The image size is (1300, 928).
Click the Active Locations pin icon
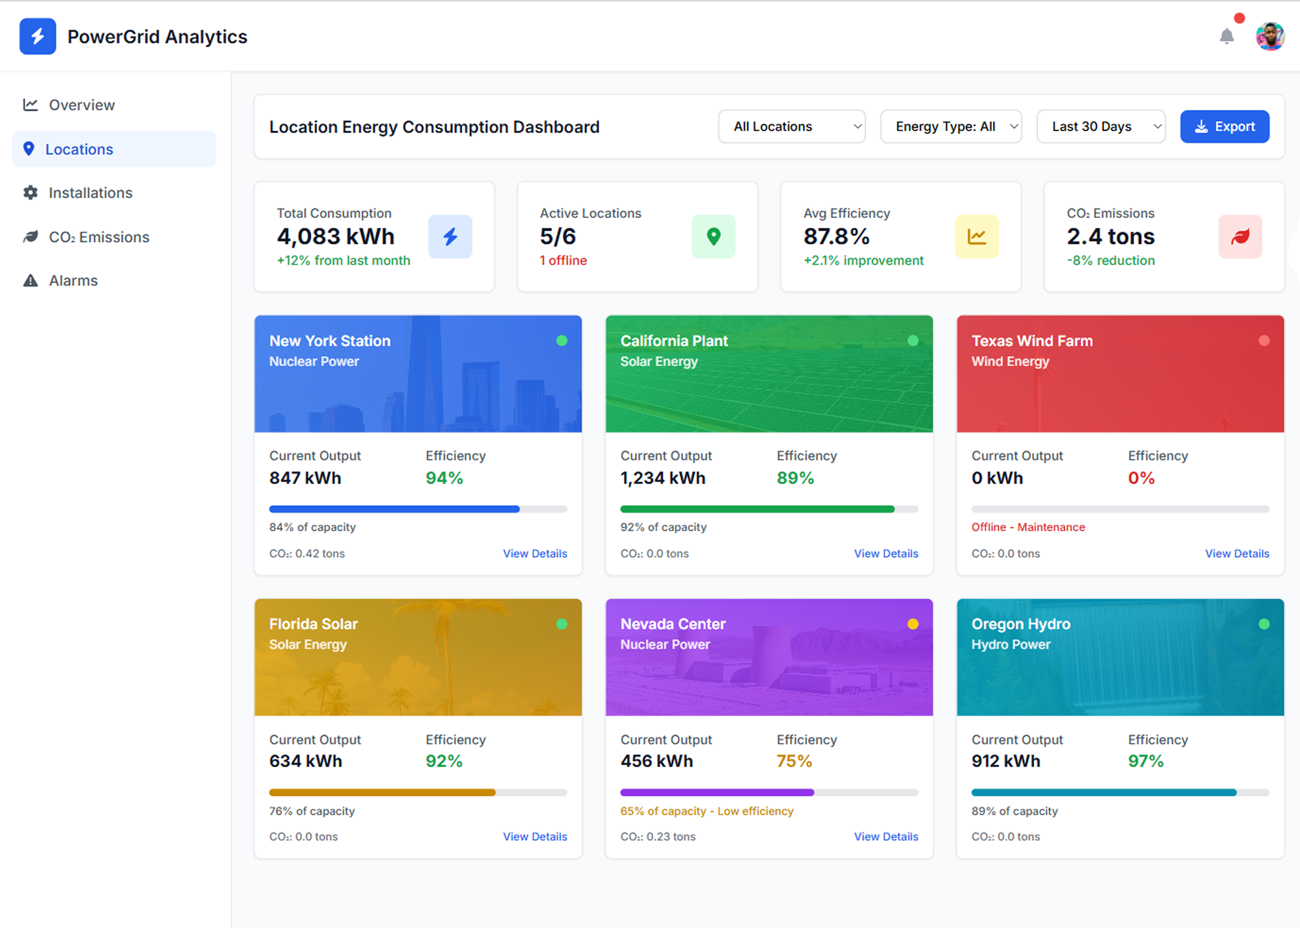click(x=713, y=237)
